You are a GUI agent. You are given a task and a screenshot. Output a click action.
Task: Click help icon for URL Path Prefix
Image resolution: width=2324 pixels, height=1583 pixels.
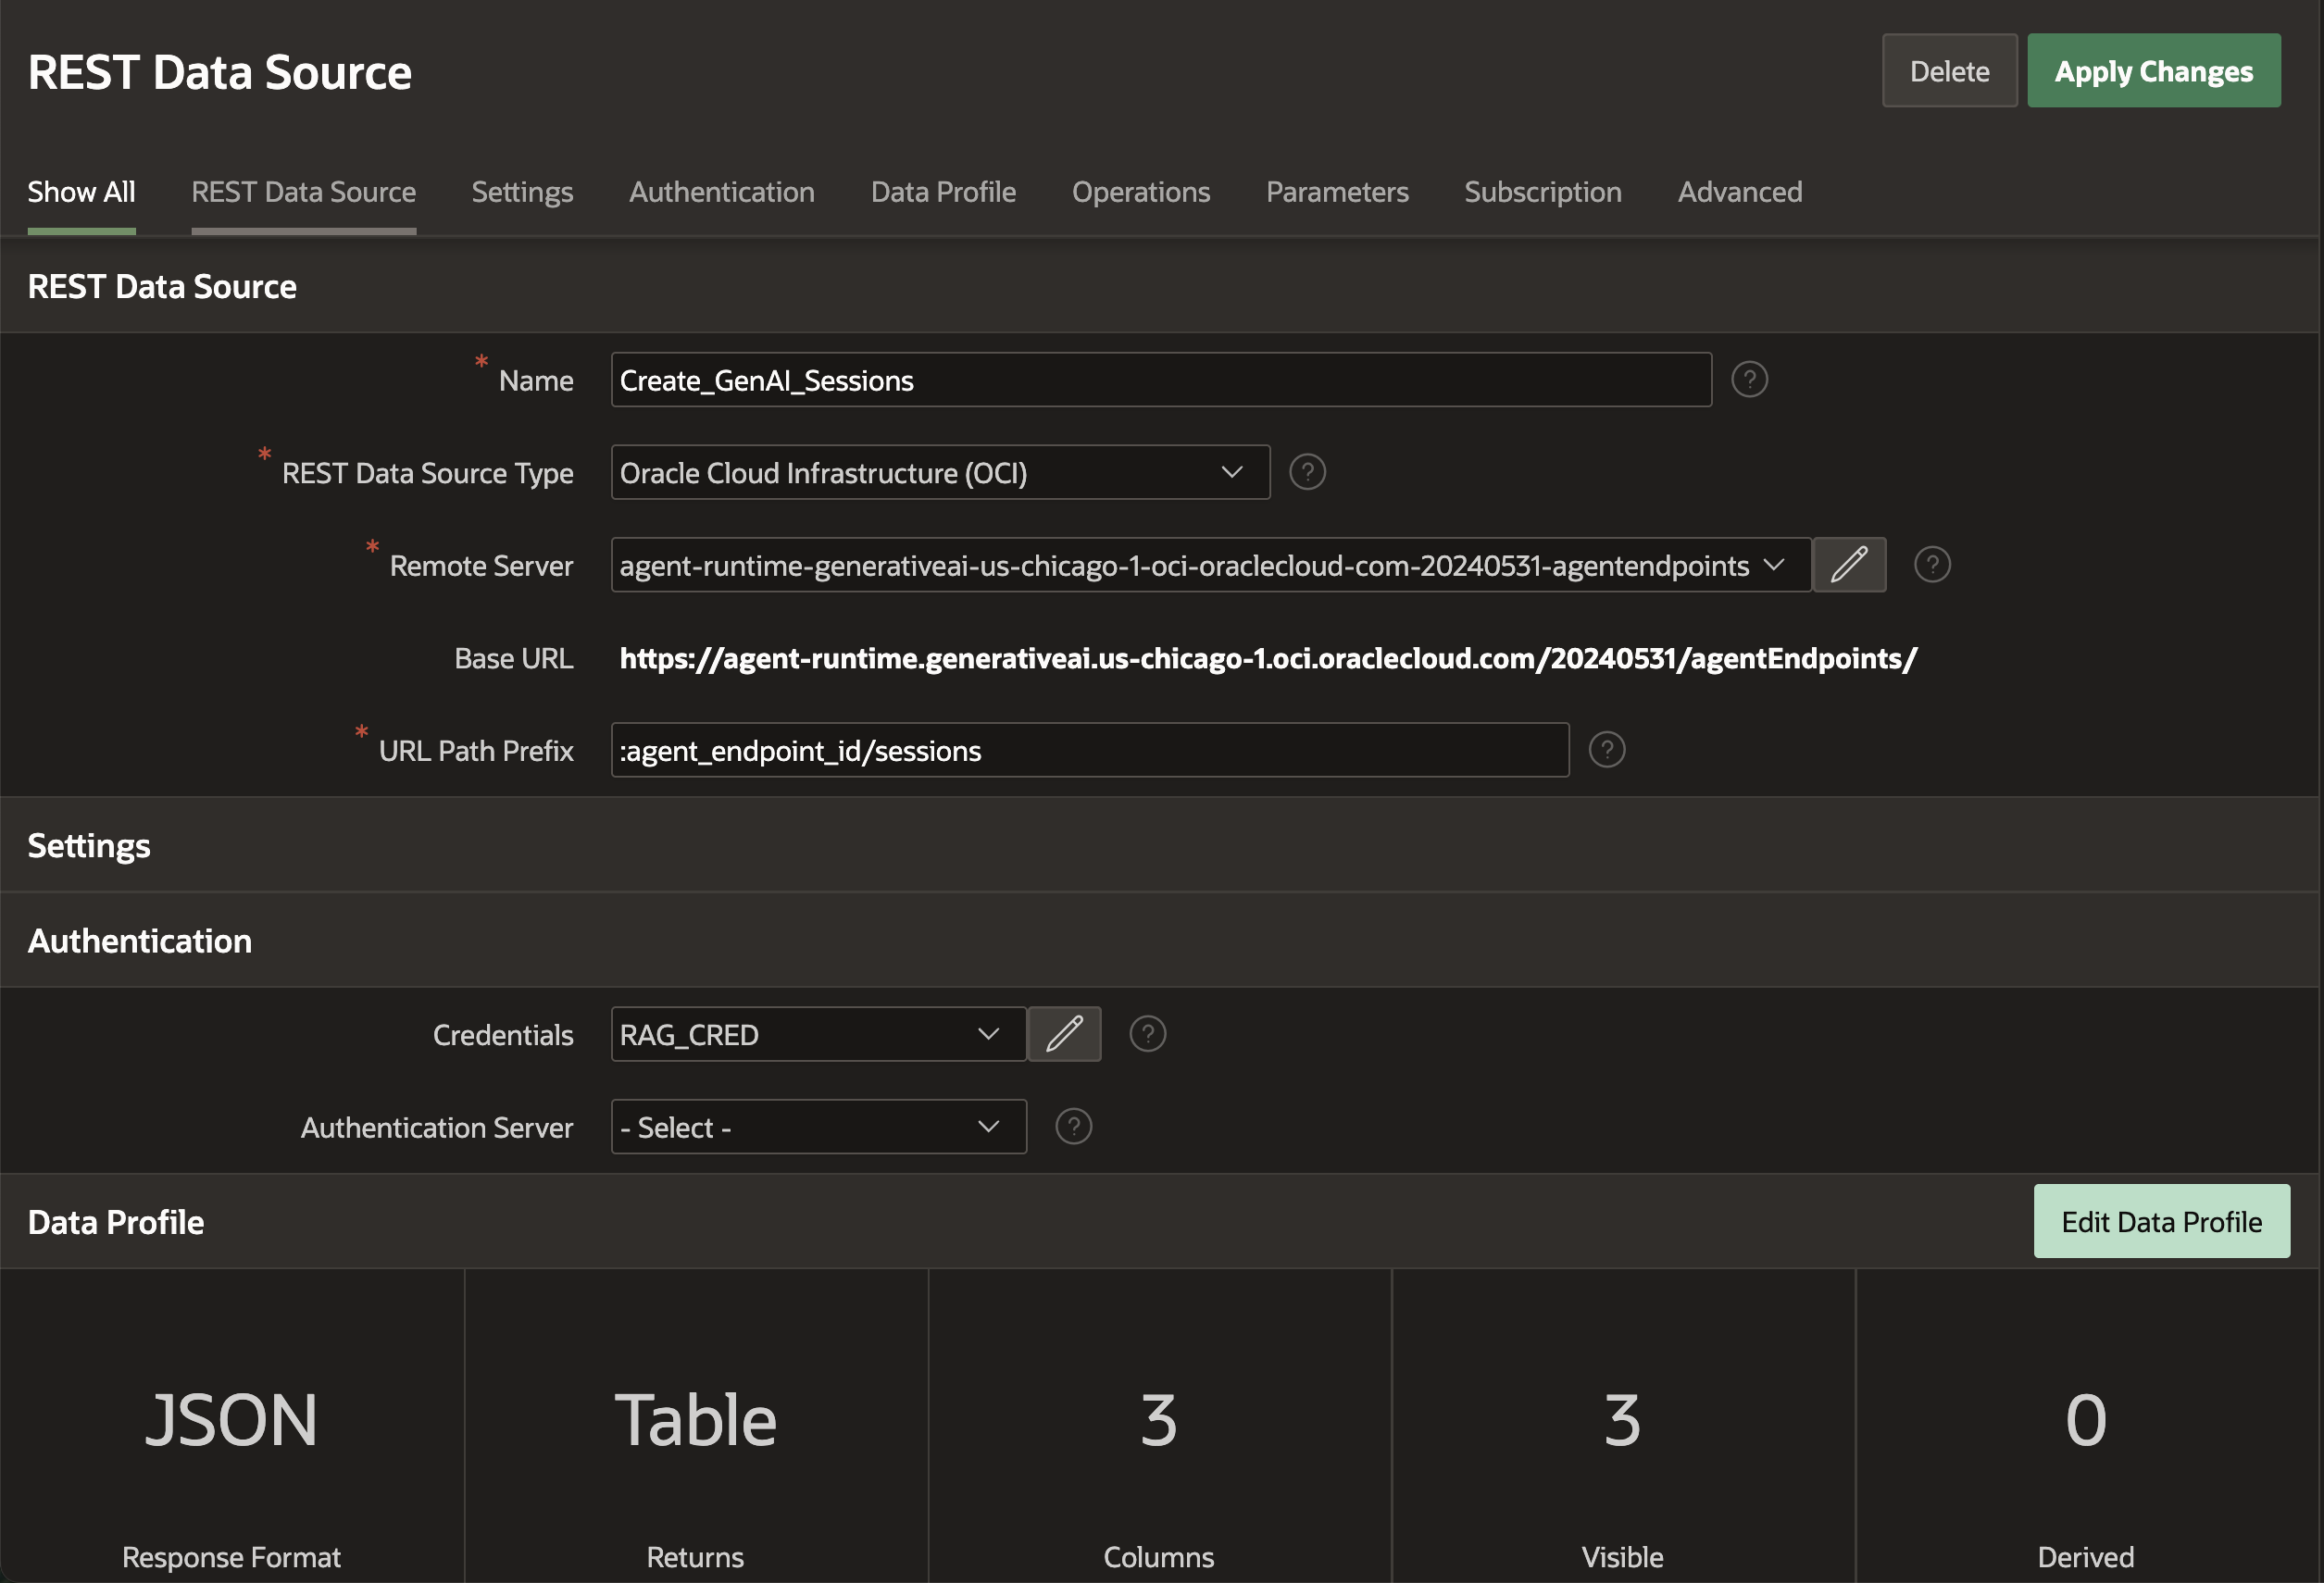pos(1607,750)
